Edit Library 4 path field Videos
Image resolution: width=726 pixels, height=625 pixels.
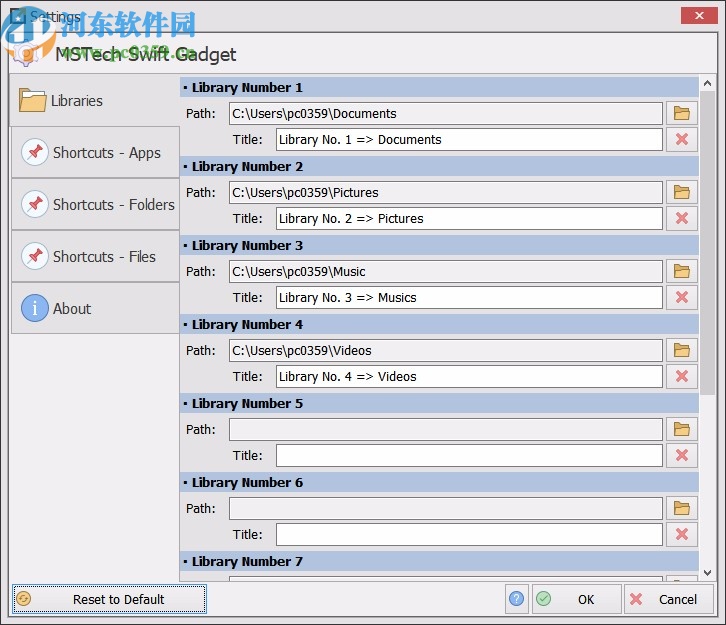[x=446, y=350]
